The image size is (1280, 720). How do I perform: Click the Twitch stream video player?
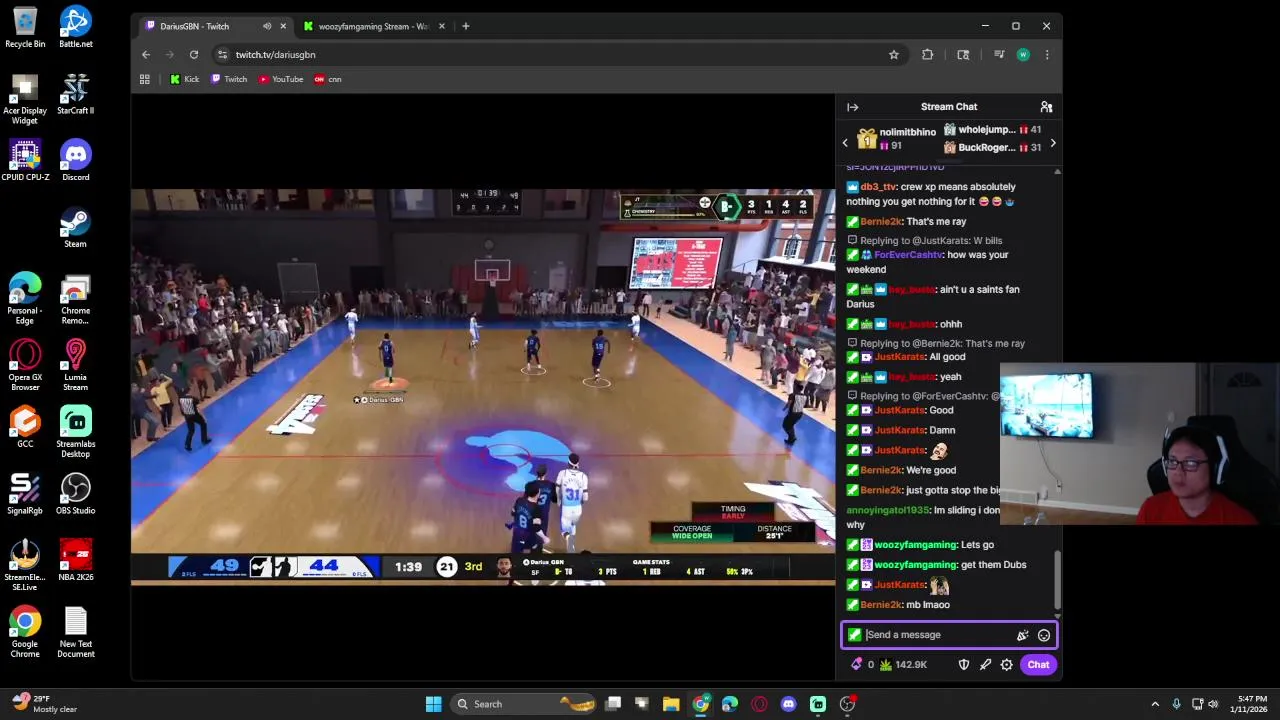[483, 386]
